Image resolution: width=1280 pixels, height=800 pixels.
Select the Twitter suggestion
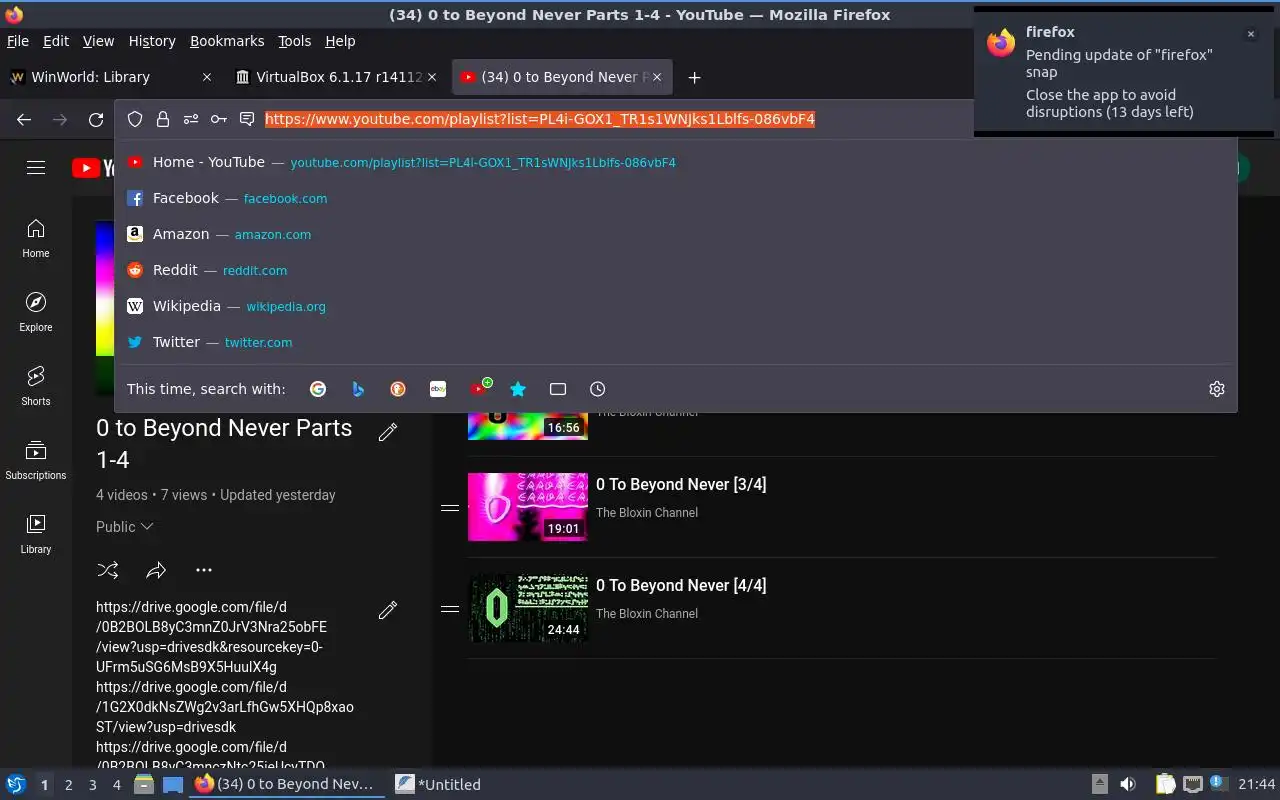(x=676, y=342)
